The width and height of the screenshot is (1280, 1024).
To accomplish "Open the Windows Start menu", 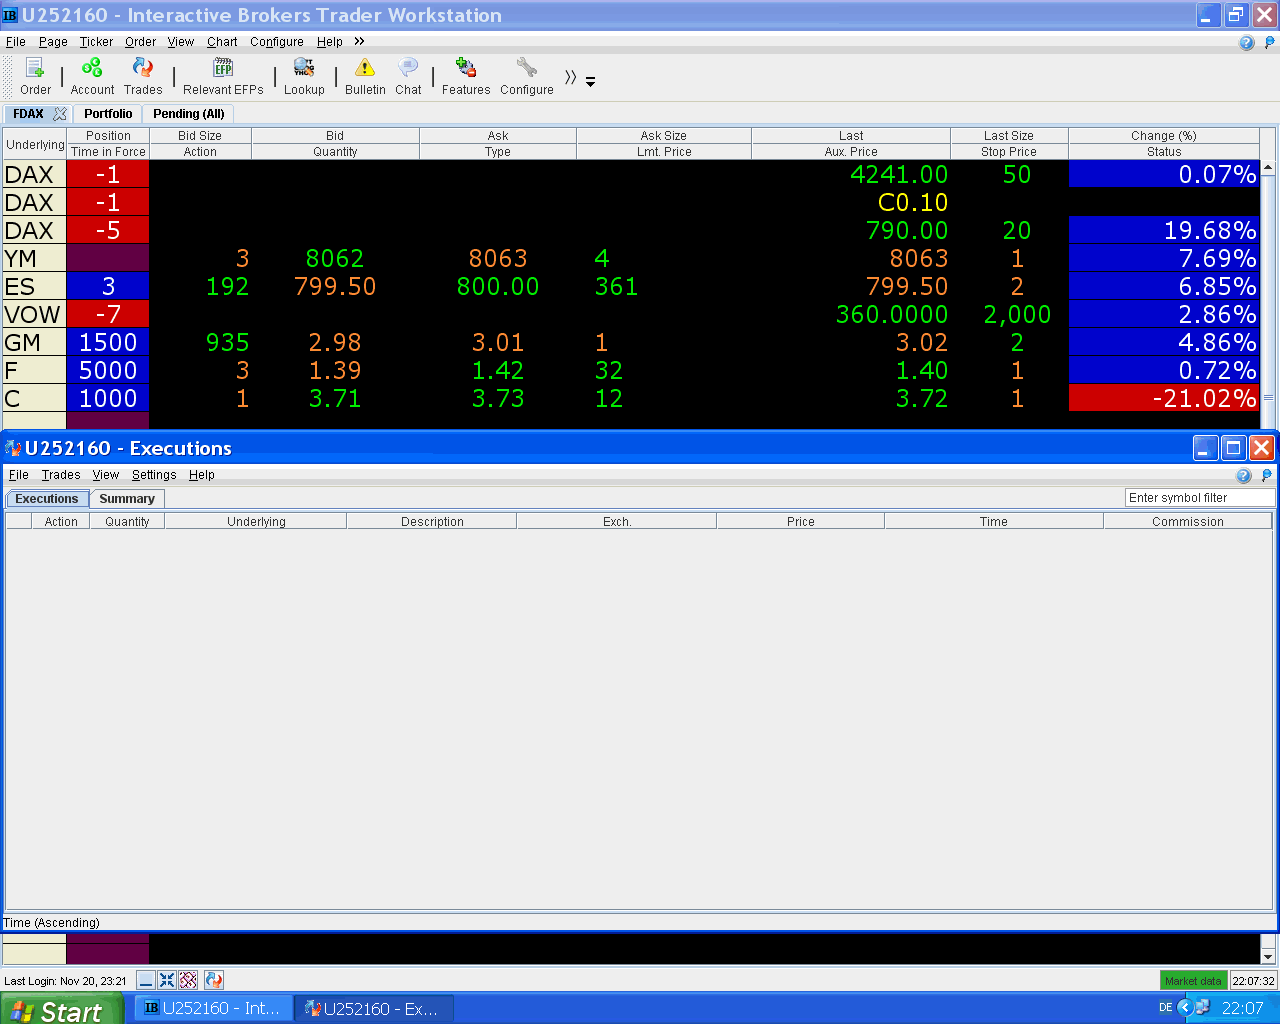I will point(62,1009).
